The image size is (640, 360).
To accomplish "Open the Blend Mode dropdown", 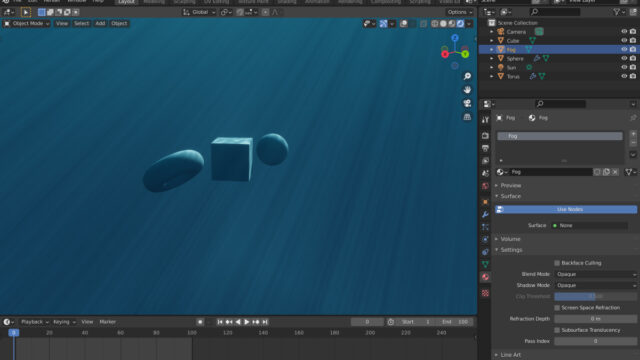I will [596, 274].
